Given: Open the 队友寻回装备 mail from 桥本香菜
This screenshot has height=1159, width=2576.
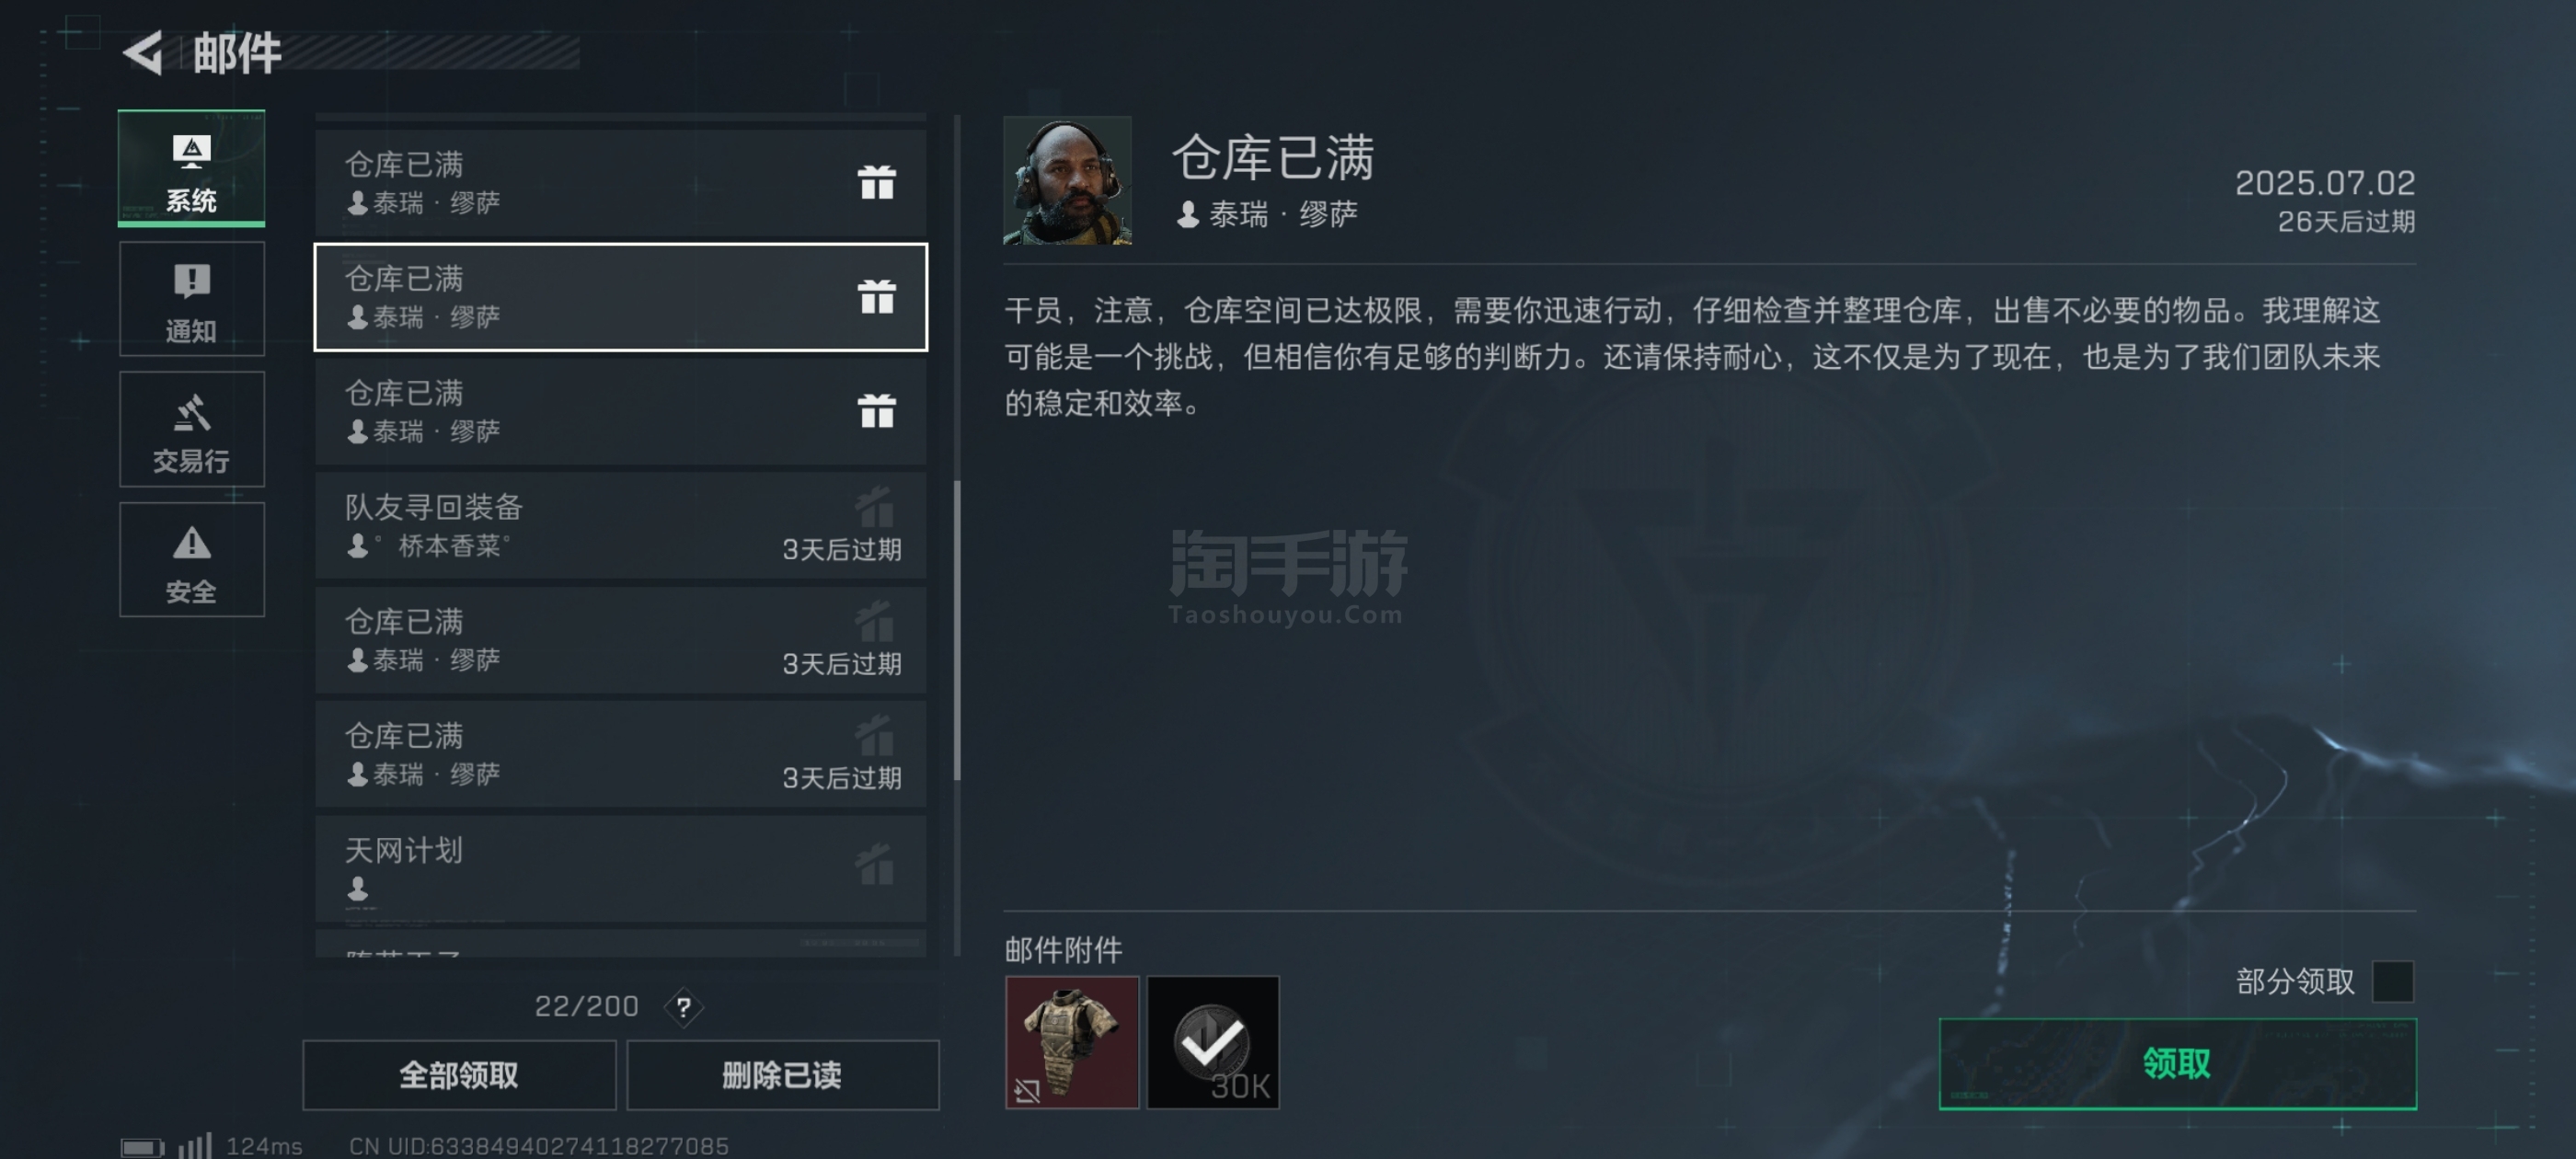Looking at the screenshot, I should point(620,526).
